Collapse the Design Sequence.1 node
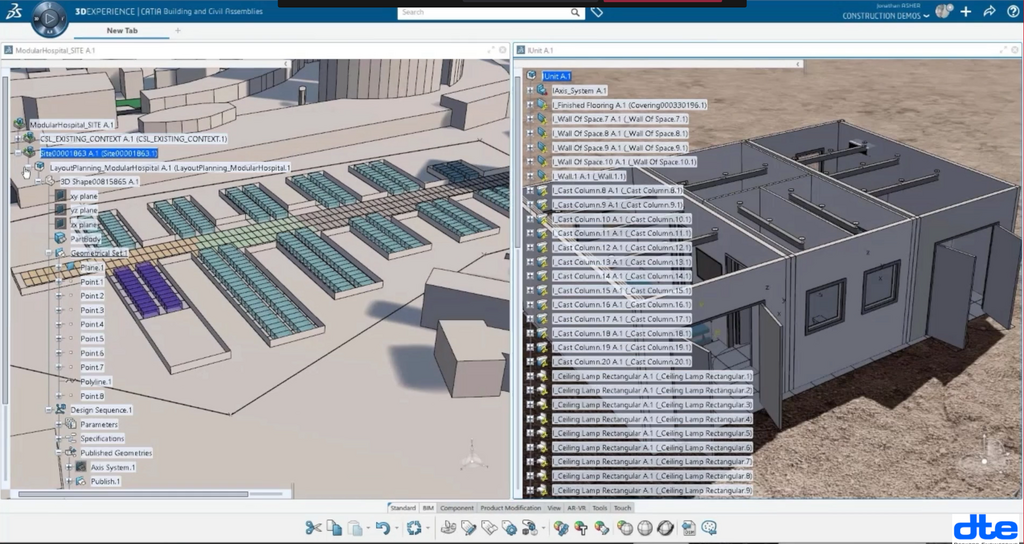The height and width of the screenshot is (544, 1024). 48,410
